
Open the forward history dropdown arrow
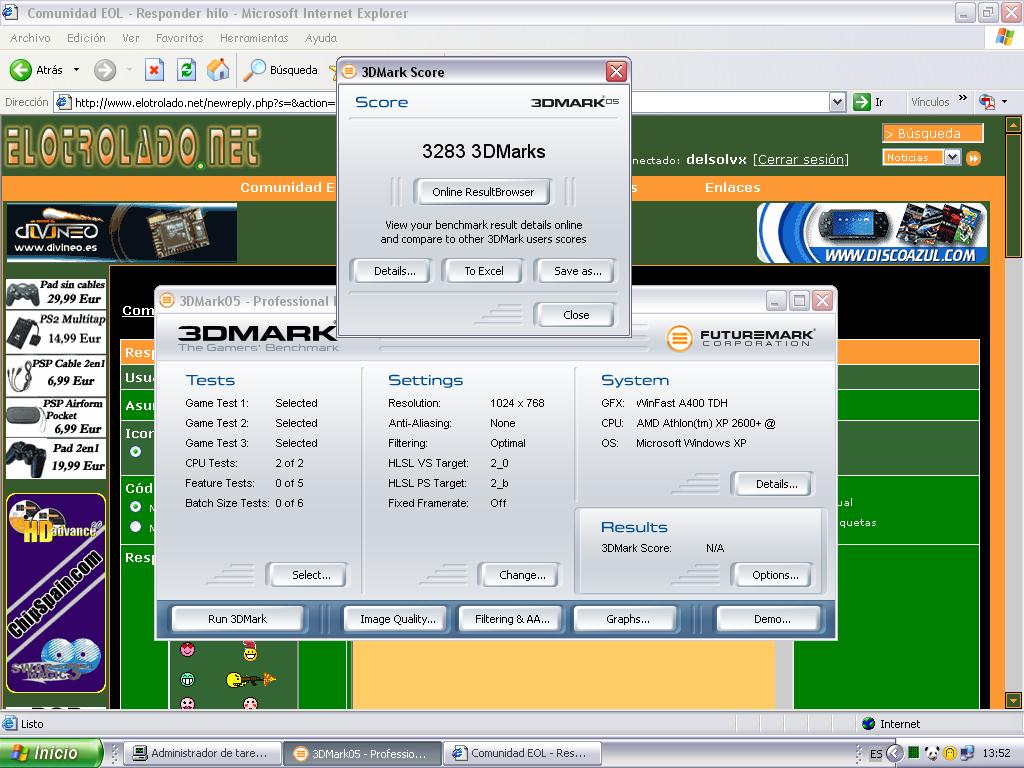pyautogui.click(x=129, y=70)
